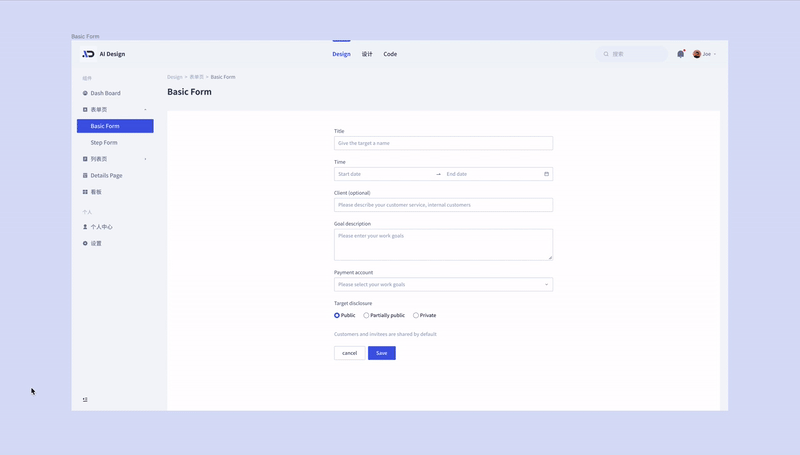Click the Save button
The image size is (800, 455).
coord(382,353)
